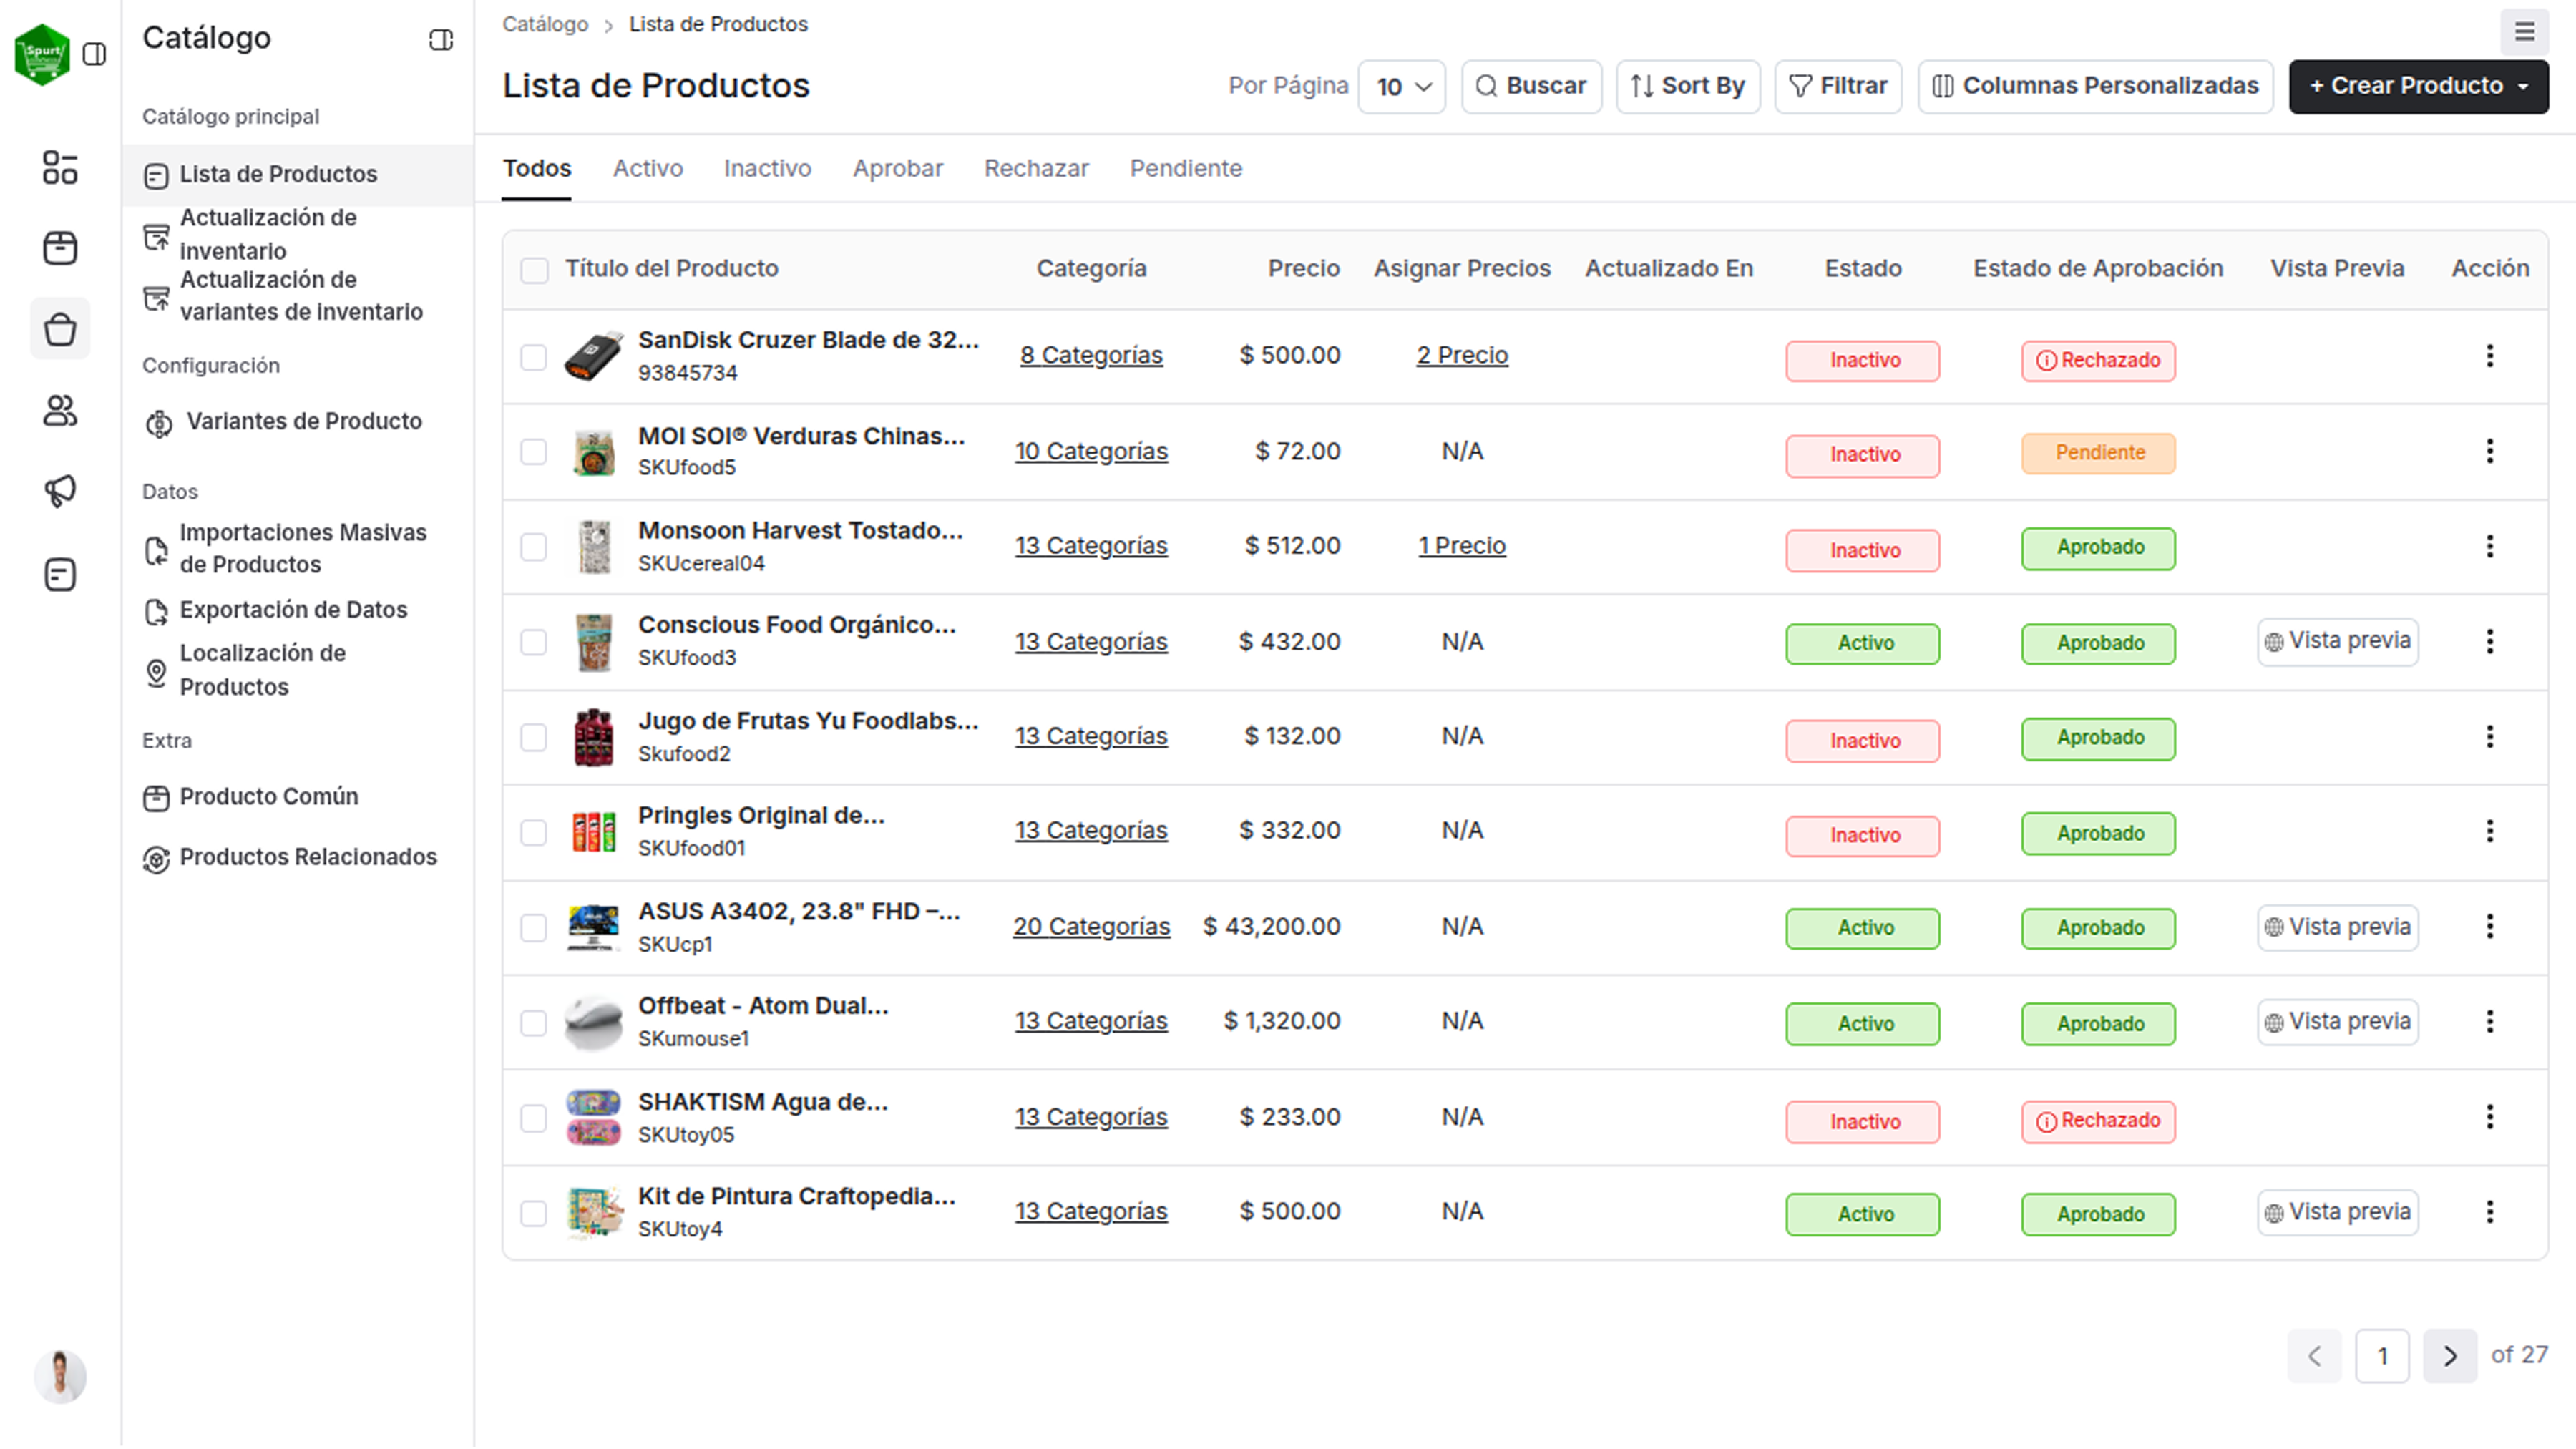Open actions menu for Pringles Original
2576x1449 pixels.
(2490, 831)
